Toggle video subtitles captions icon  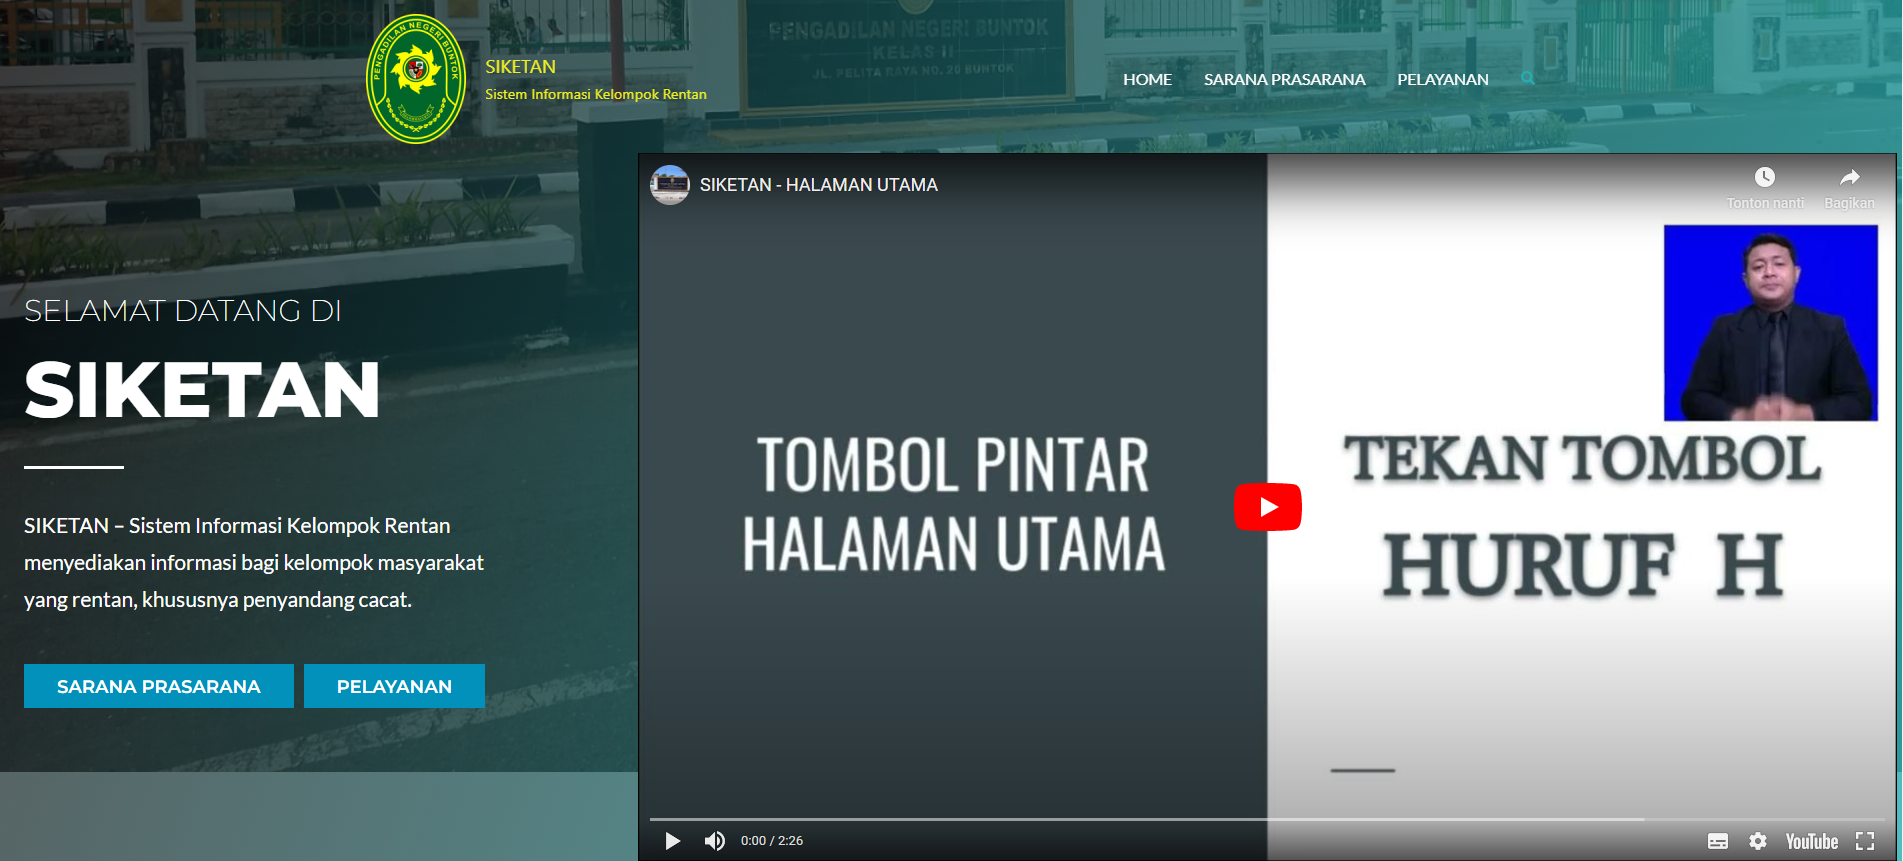(1718, 841)
